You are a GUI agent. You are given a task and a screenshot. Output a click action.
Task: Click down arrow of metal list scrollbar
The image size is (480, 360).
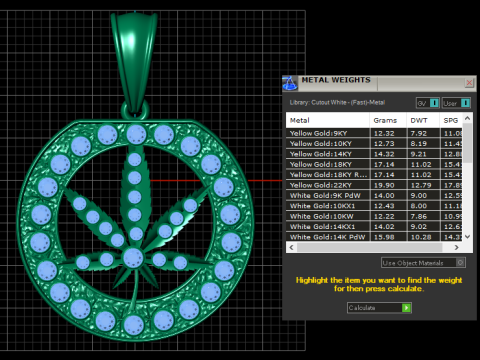467,237
